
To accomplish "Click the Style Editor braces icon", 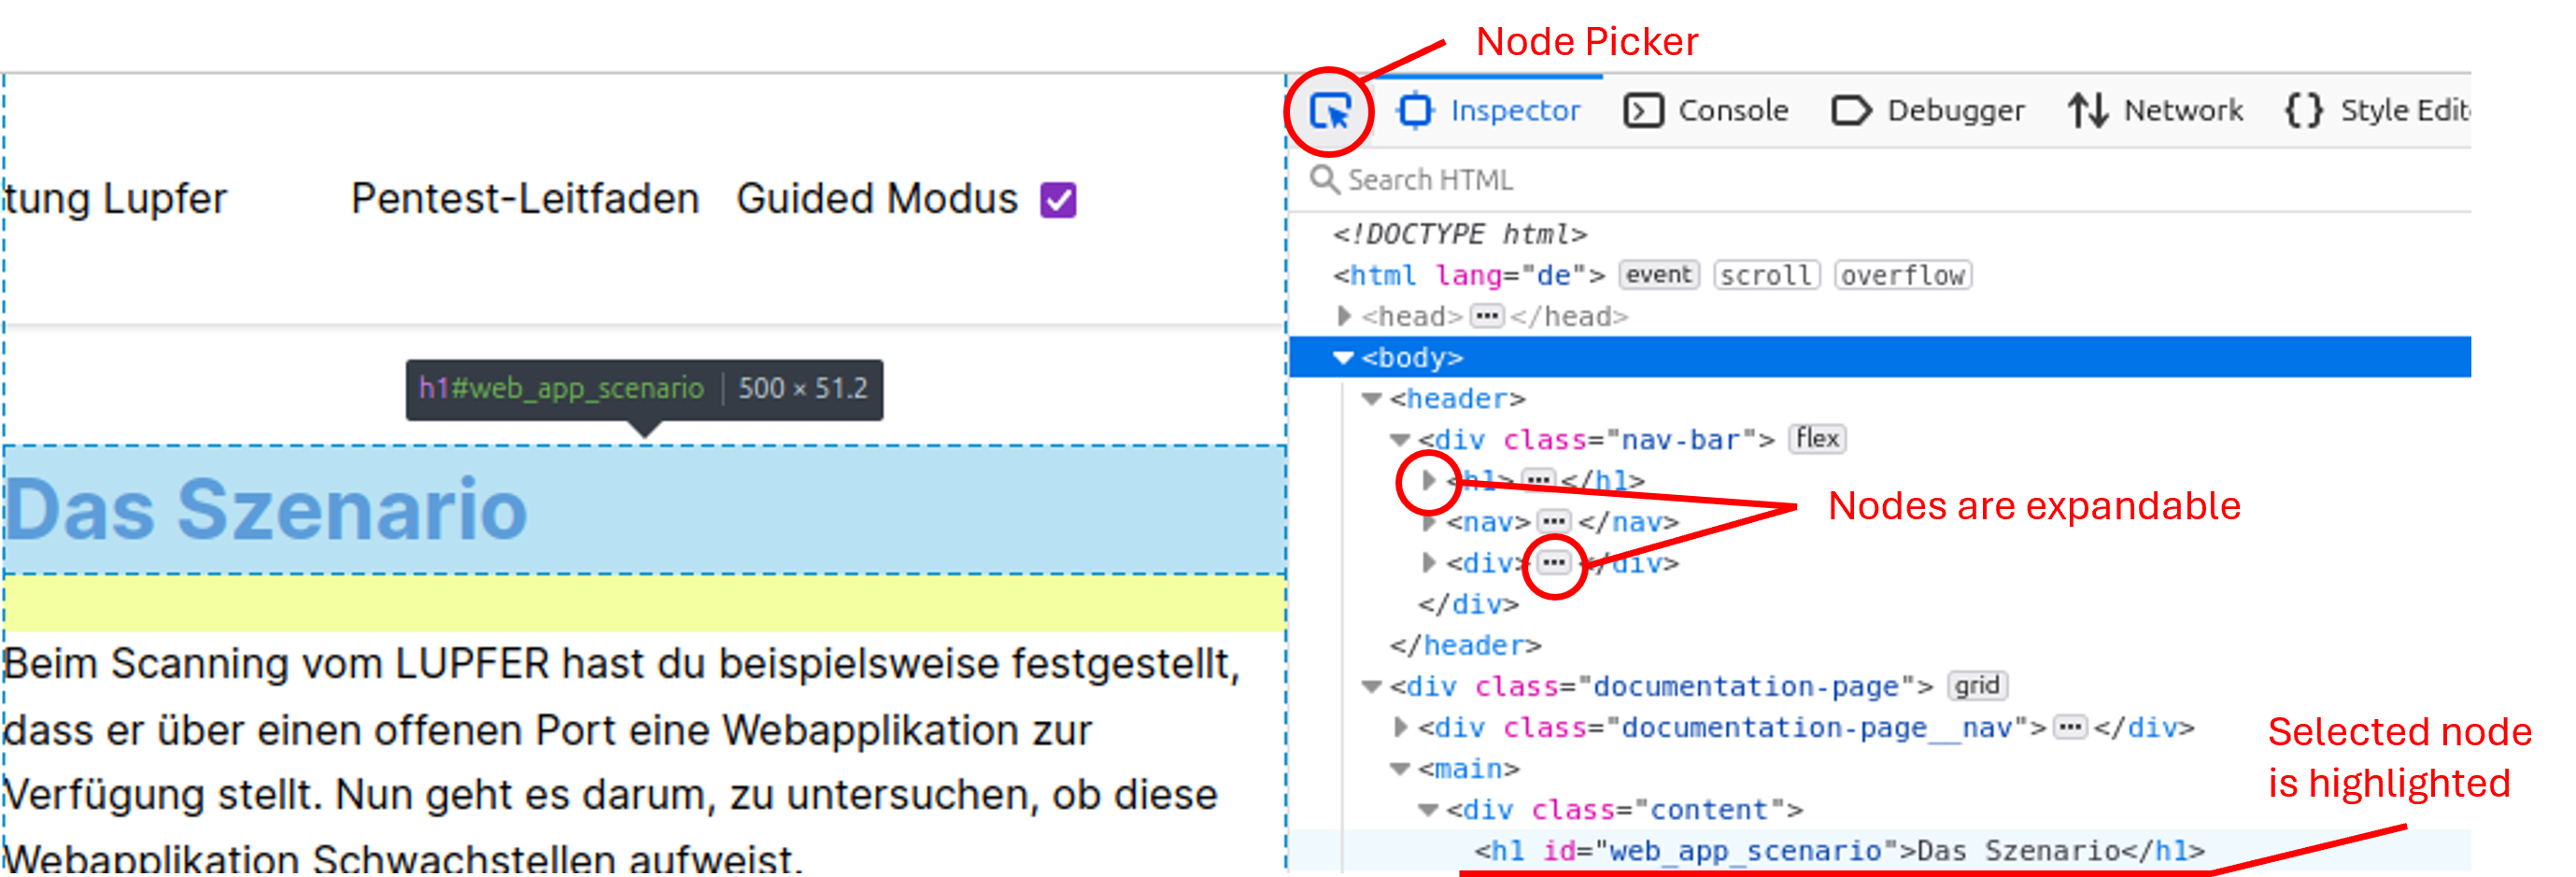I will (2306, 110).
